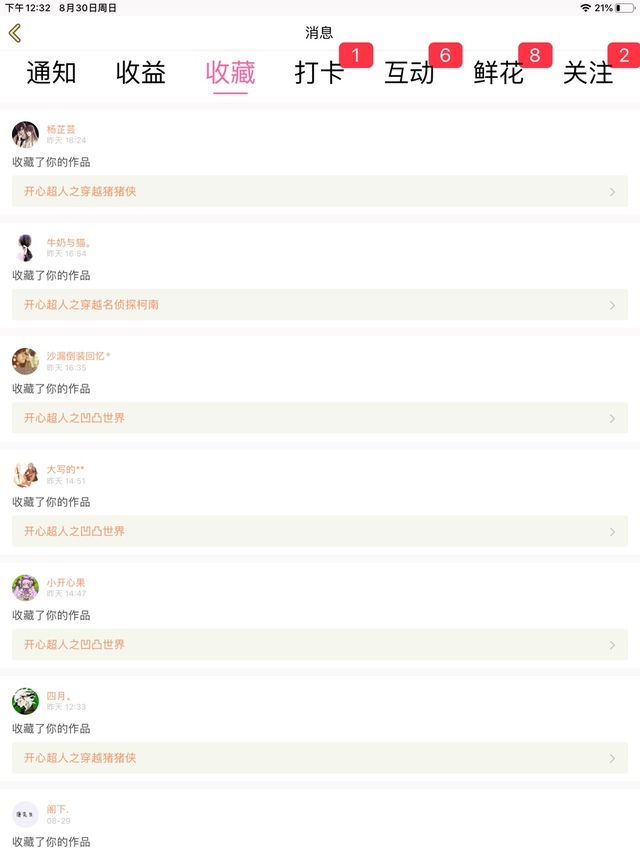640x853 pixels.
Task: Tap the 大写的** user avatar
Action: point(26,474)
